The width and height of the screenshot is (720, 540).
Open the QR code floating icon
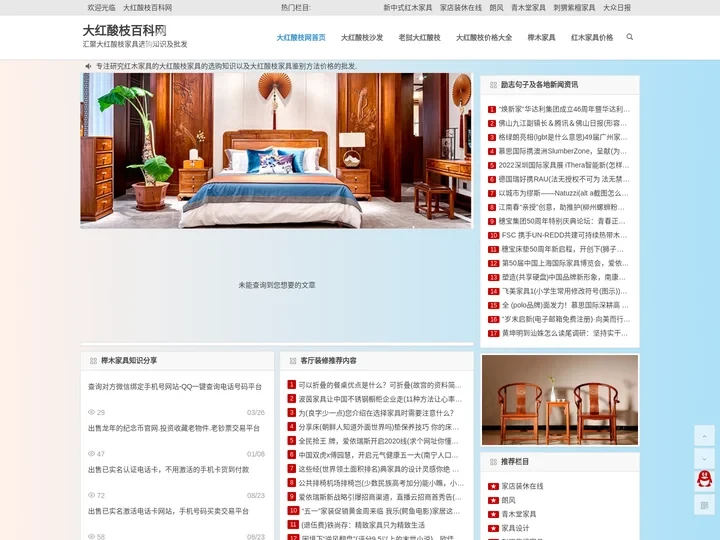tap(704, 505)
